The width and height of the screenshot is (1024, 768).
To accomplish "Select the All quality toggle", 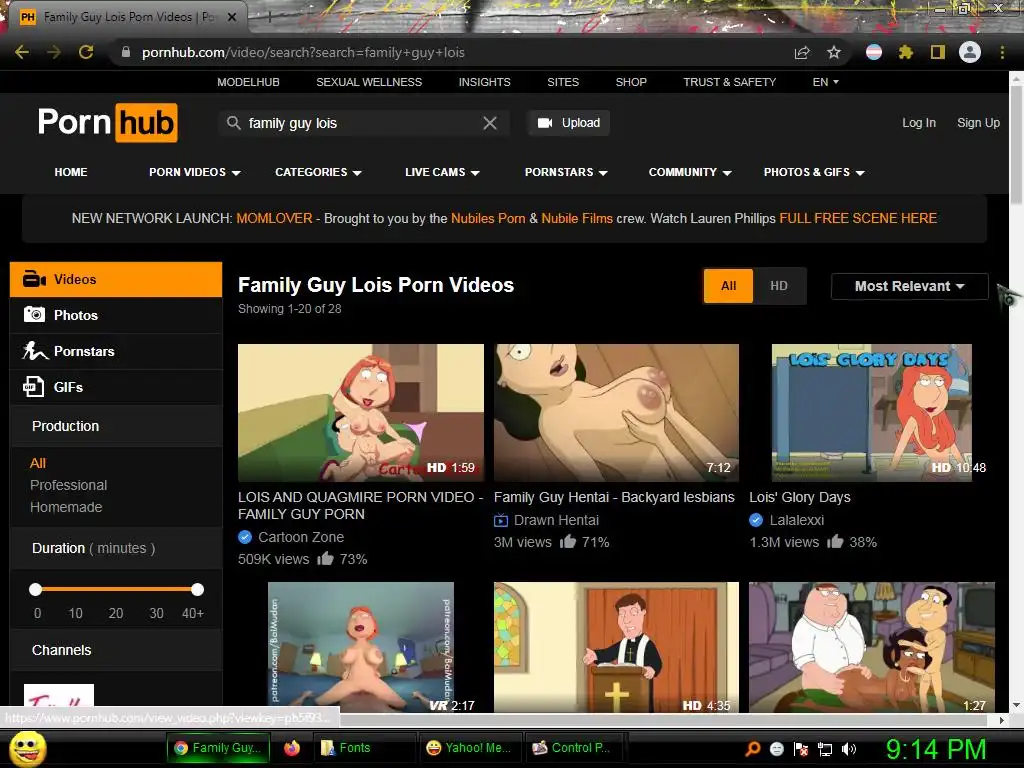I will 728,286.
